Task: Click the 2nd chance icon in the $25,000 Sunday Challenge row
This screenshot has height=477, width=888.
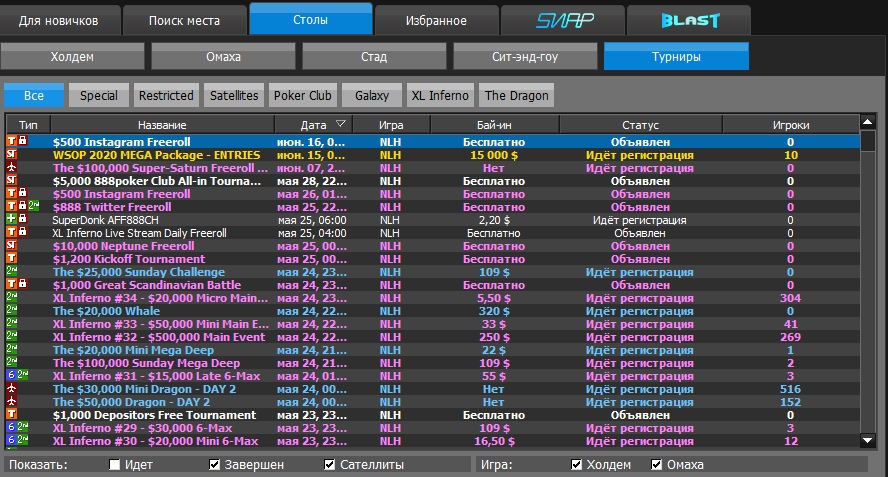Action: point(11,271)
